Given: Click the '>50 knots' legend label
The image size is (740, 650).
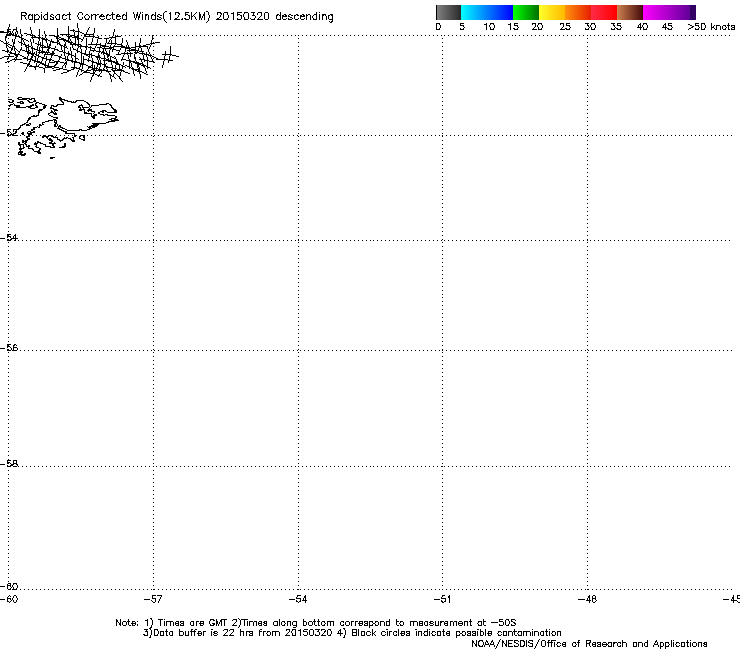Looking at the screenshot, I should [x=711, y=27].
